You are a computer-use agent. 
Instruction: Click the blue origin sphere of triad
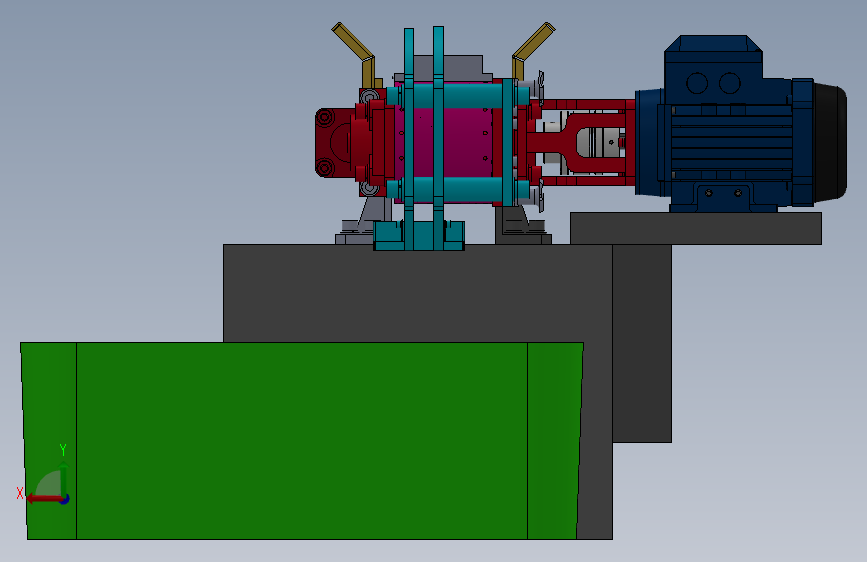point(64,499)
